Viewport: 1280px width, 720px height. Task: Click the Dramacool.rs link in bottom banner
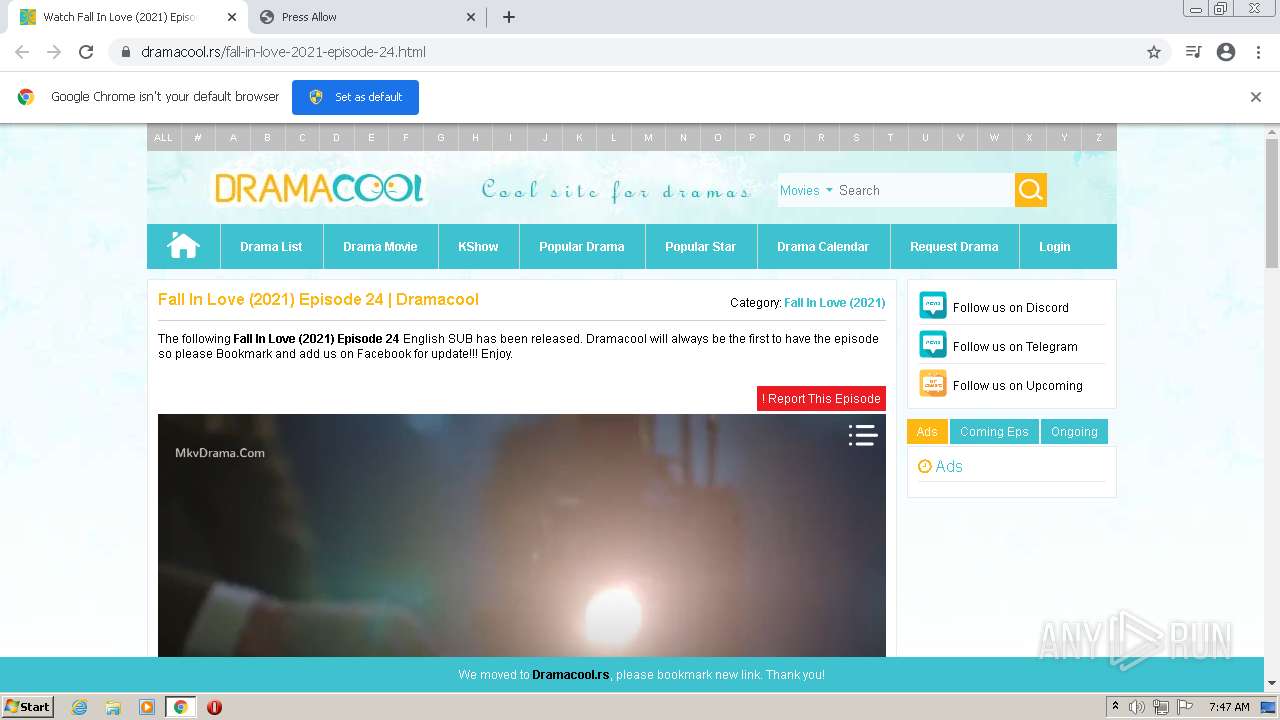(570, 675)
